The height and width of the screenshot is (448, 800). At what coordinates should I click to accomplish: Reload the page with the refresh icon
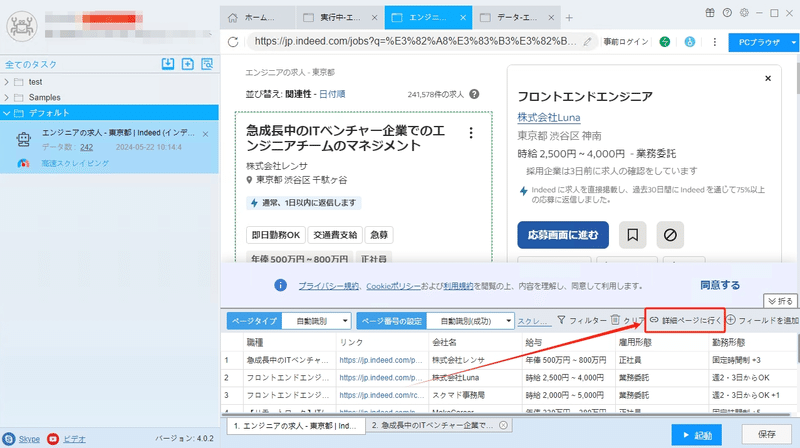233,42
